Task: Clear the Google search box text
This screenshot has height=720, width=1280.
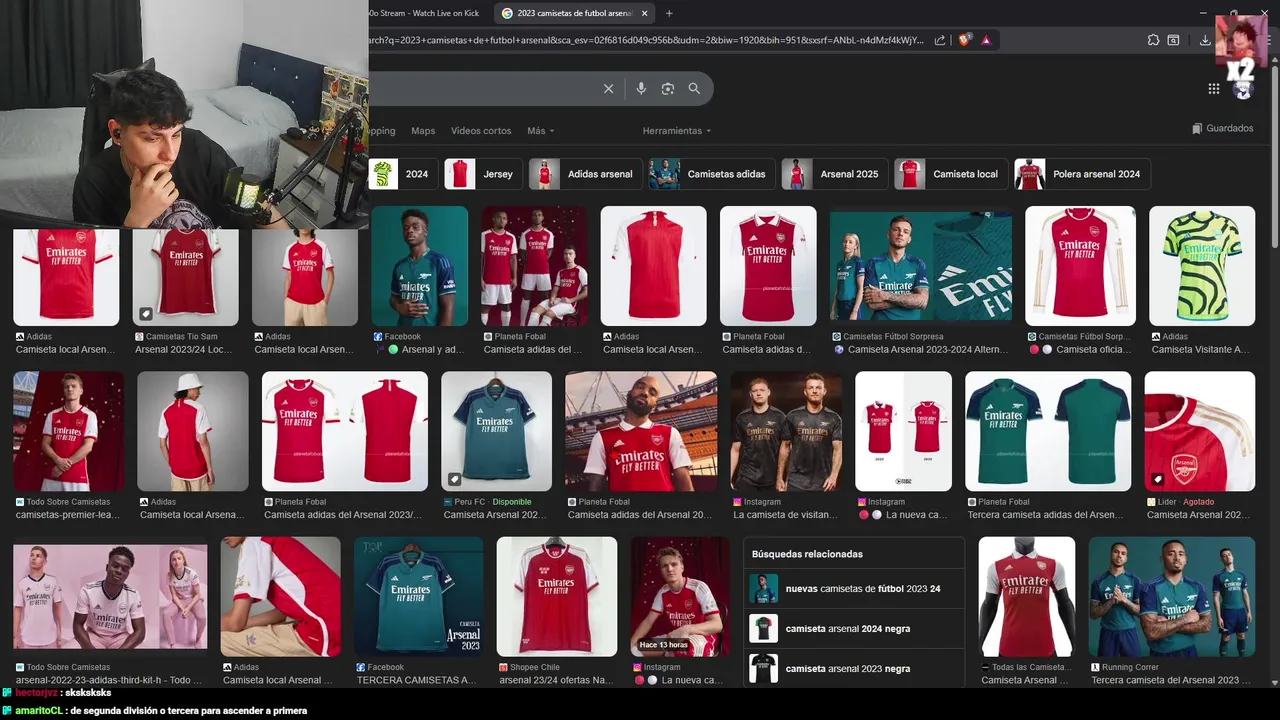Action: point(608,89)
